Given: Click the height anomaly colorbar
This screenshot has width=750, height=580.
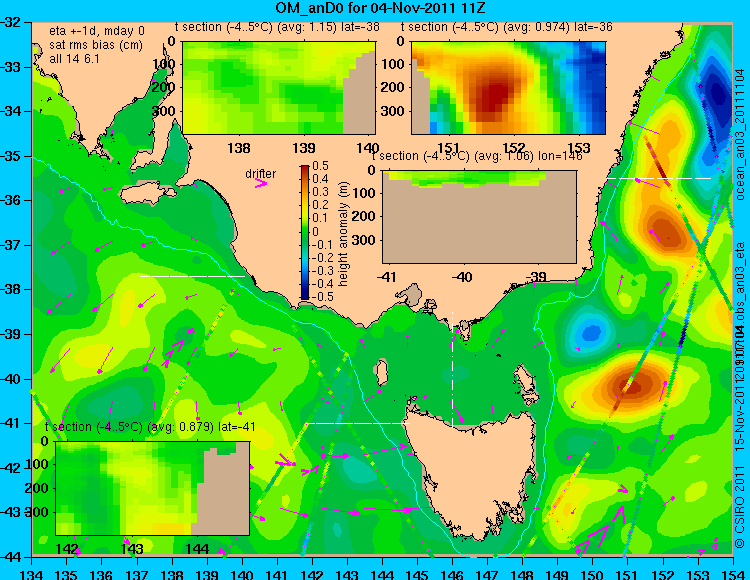Looking at the screenshot, I should coord(305,233).
